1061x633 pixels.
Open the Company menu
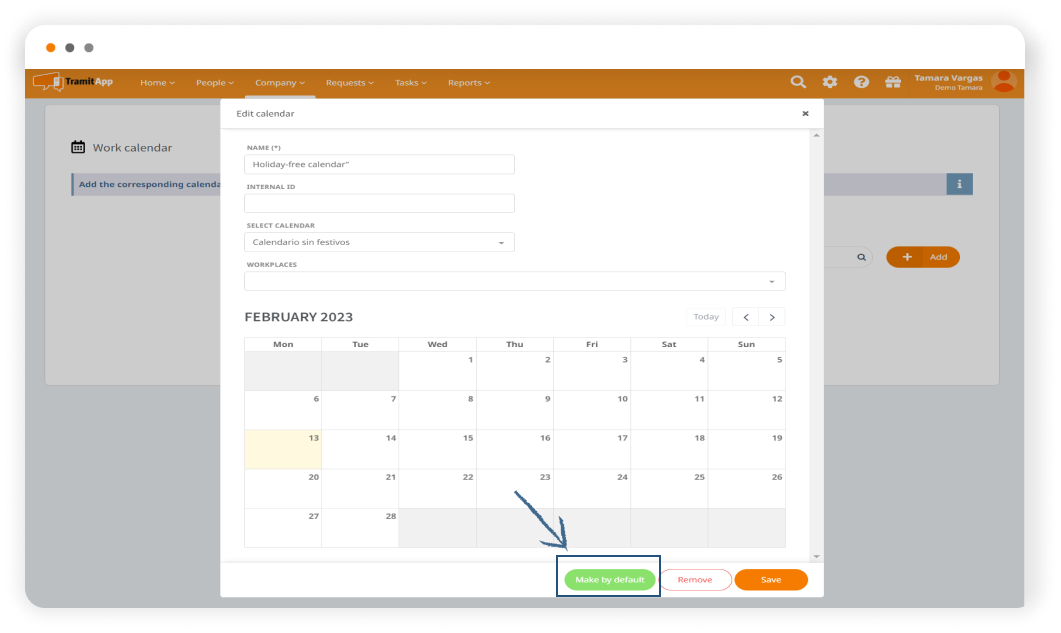pyautogui.click(x=279, y=83)
